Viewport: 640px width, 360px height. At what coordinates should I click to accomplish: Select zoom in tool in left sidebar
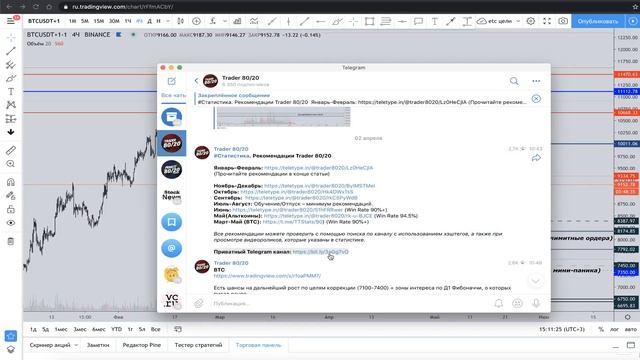pyautogui.click(x=11, y=164)
